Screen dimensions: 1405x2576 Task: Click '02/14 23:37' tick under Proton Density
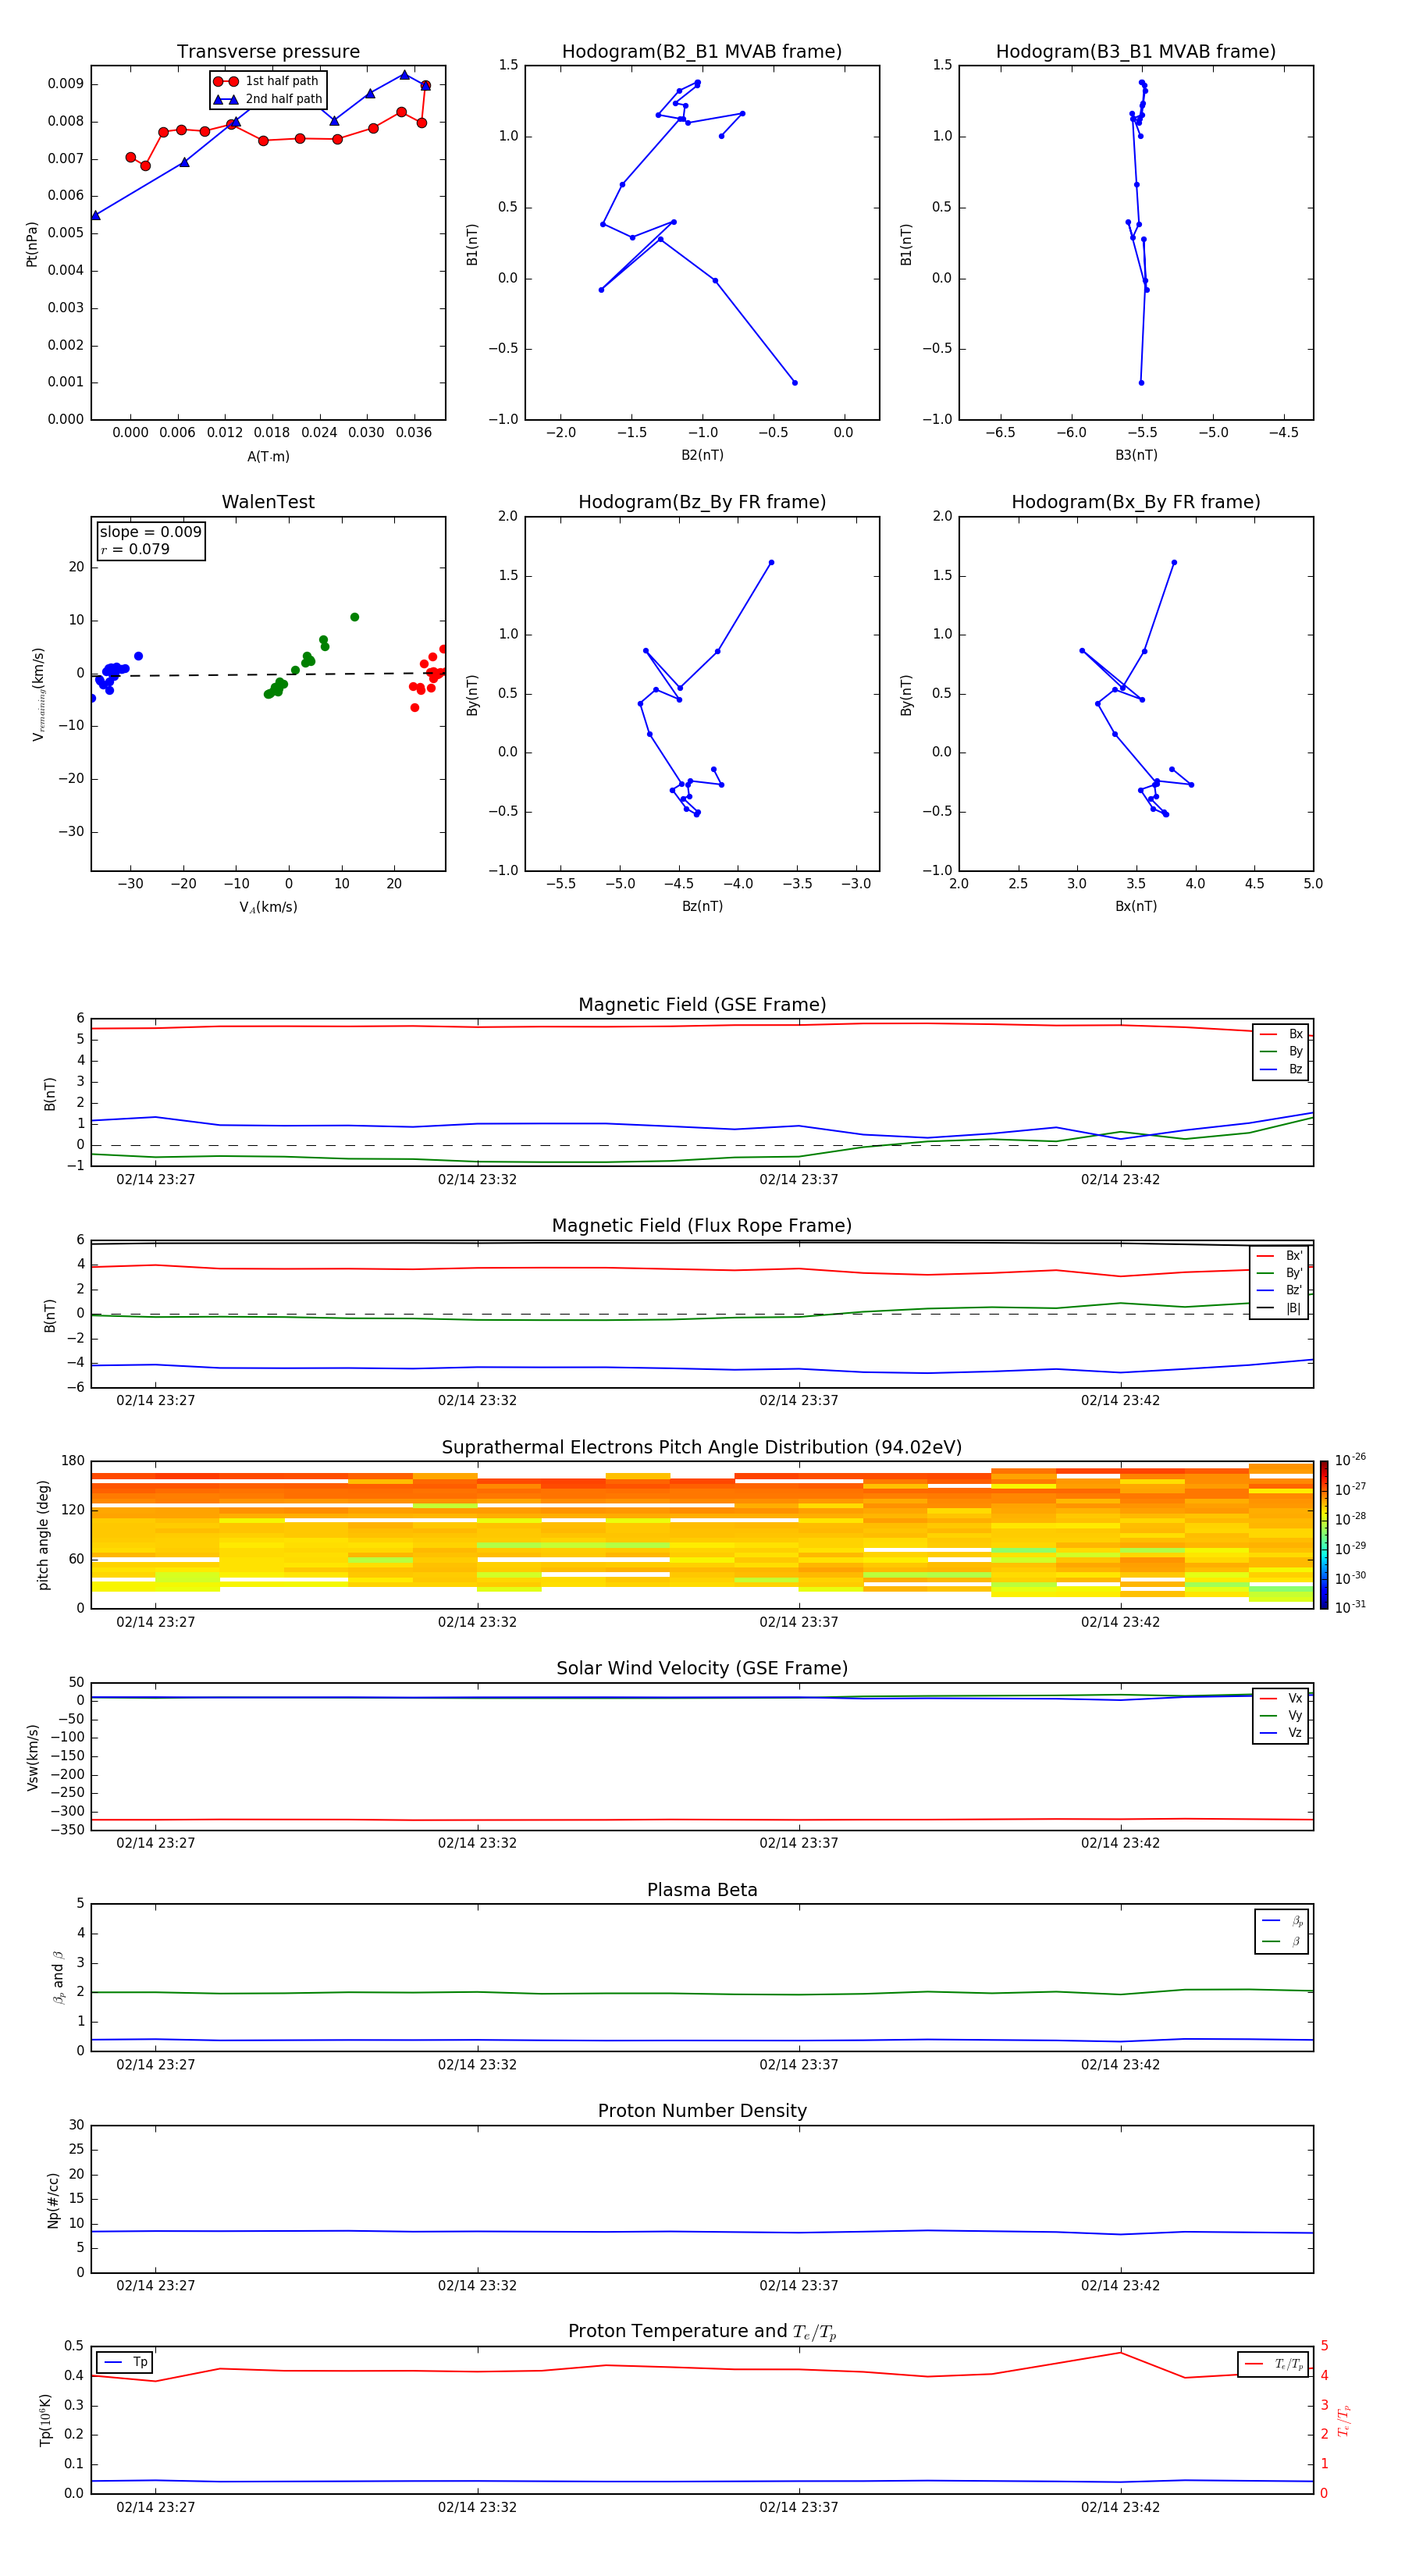coord(799,2286)
